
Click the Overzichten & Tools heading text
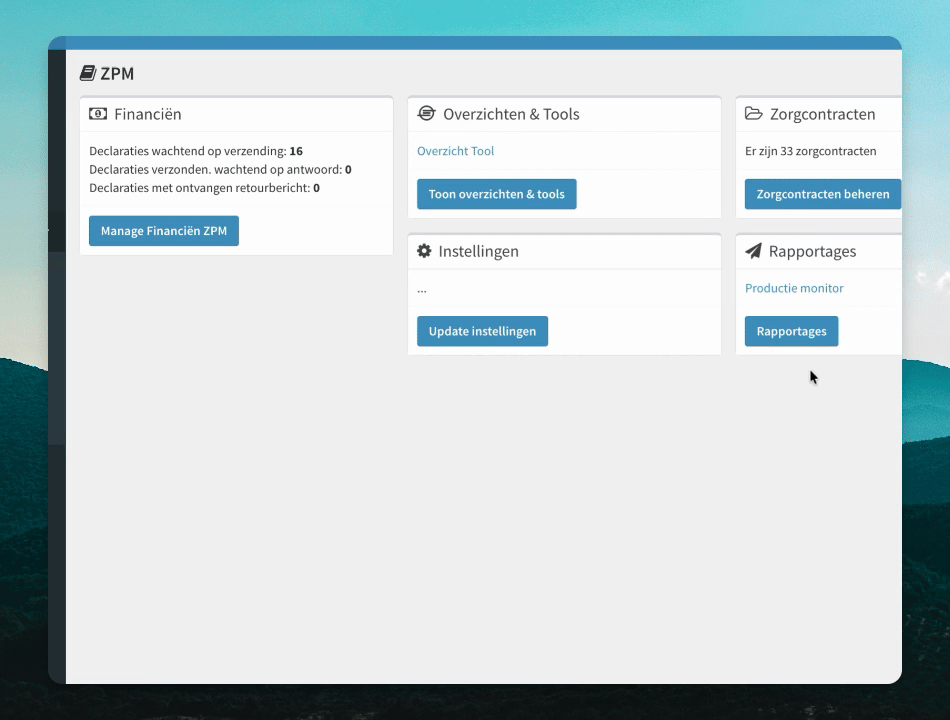tap(511, 114)
